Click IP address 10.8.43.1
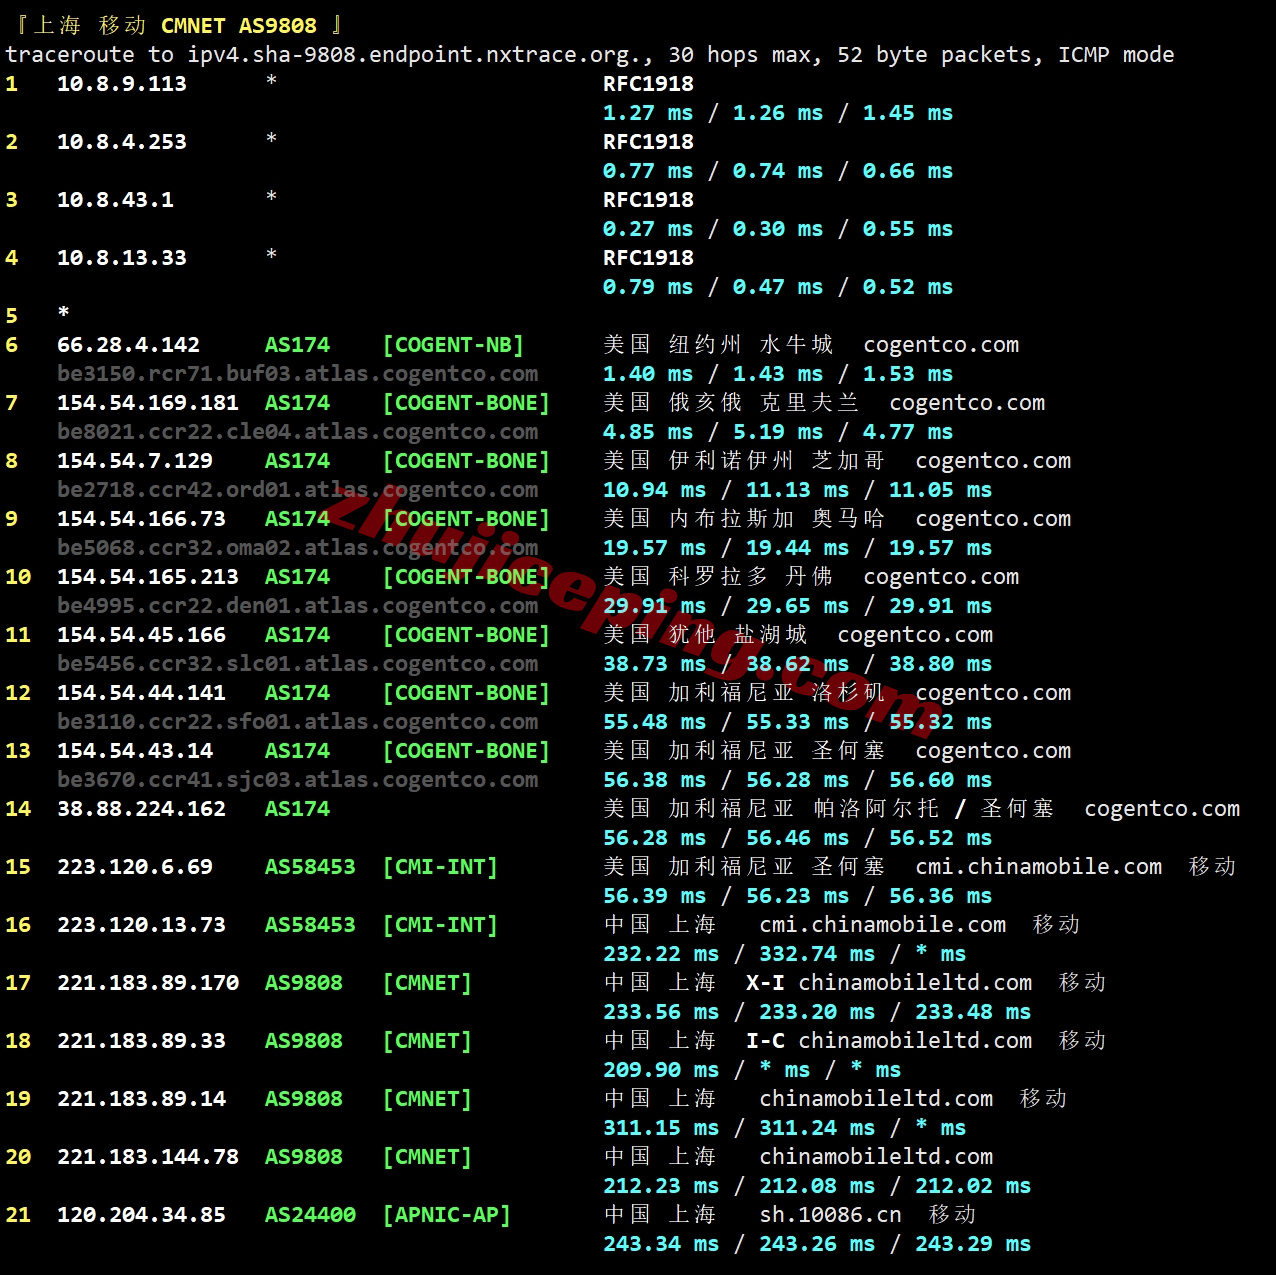Image resolution: width=1276 pixels, height=1275 pixels. pos(115,200)
